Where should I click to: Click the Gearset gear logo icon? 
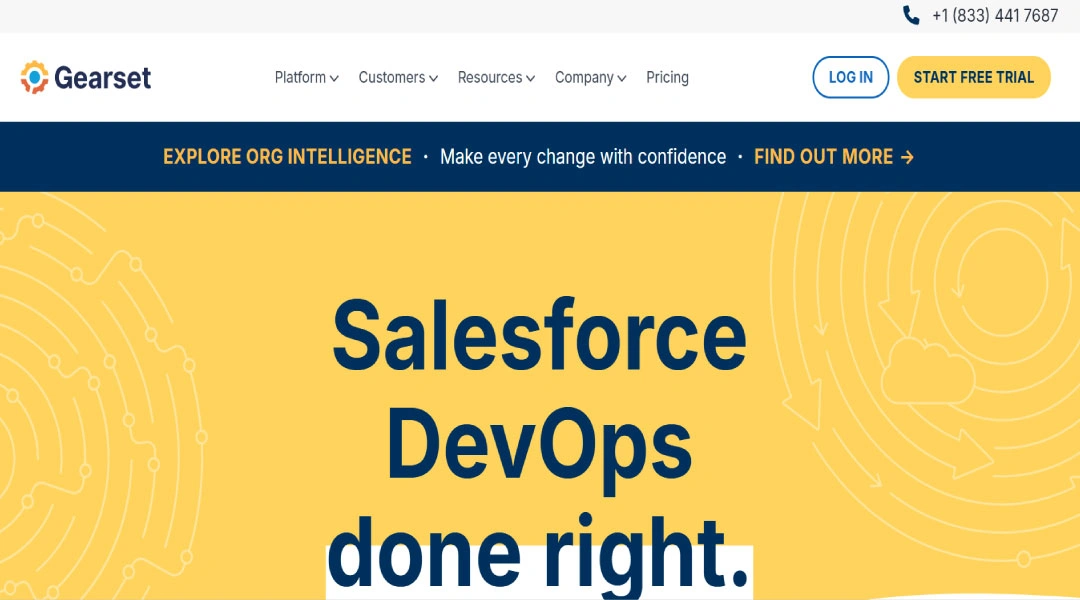(x=34, y=77)
